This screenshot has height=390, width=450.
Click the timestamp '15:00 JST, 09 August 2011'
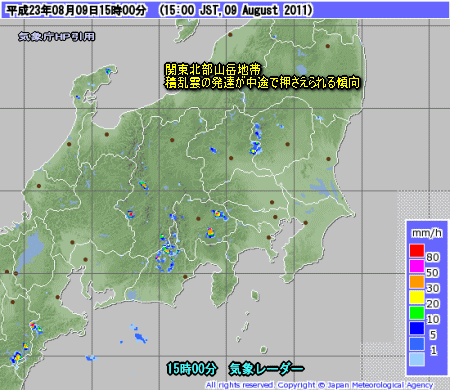coord(236,10)
